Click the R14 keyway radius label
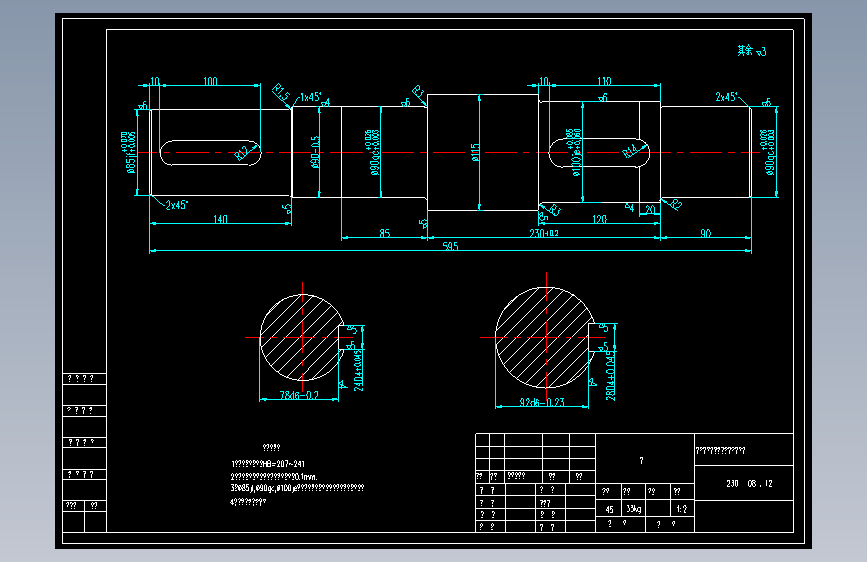Screen dimensions: 867x562 pyautogui.click(x=630, y=150)
